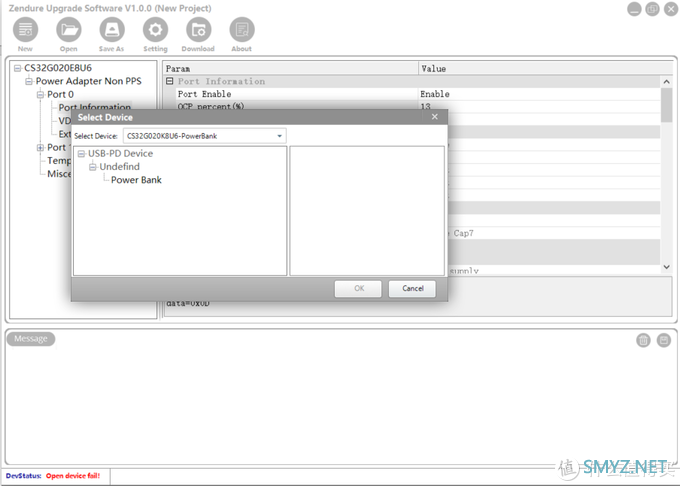680x486 pixels.
Task: Collapse the Port 0 tree node
Action: point(40,95)
